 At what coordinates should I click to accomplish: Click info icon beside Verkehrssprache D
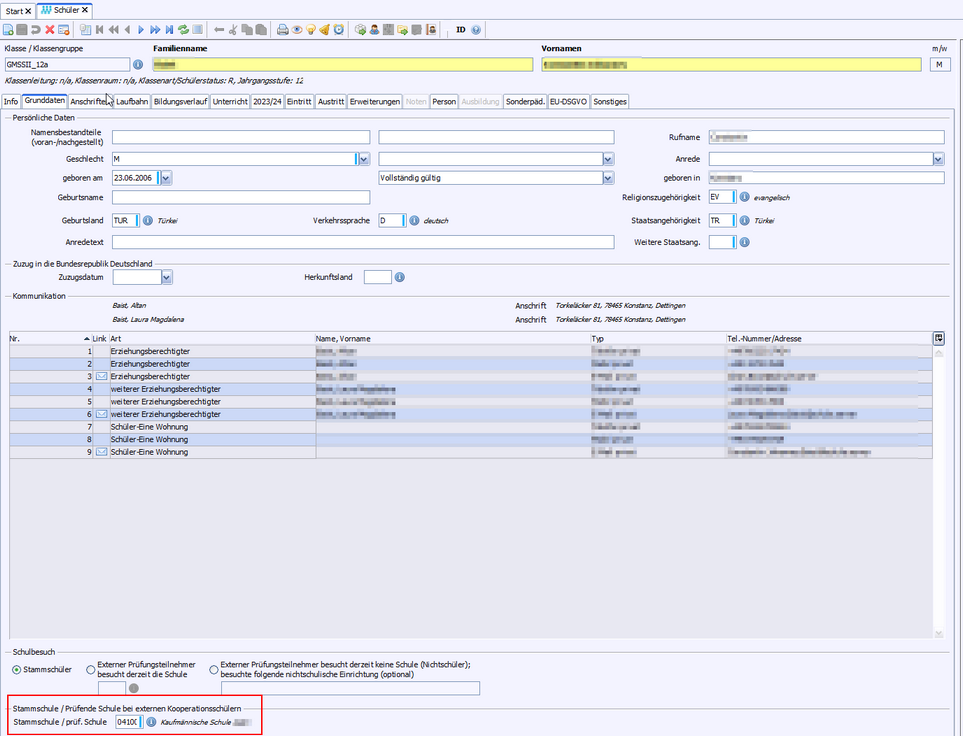414,221
